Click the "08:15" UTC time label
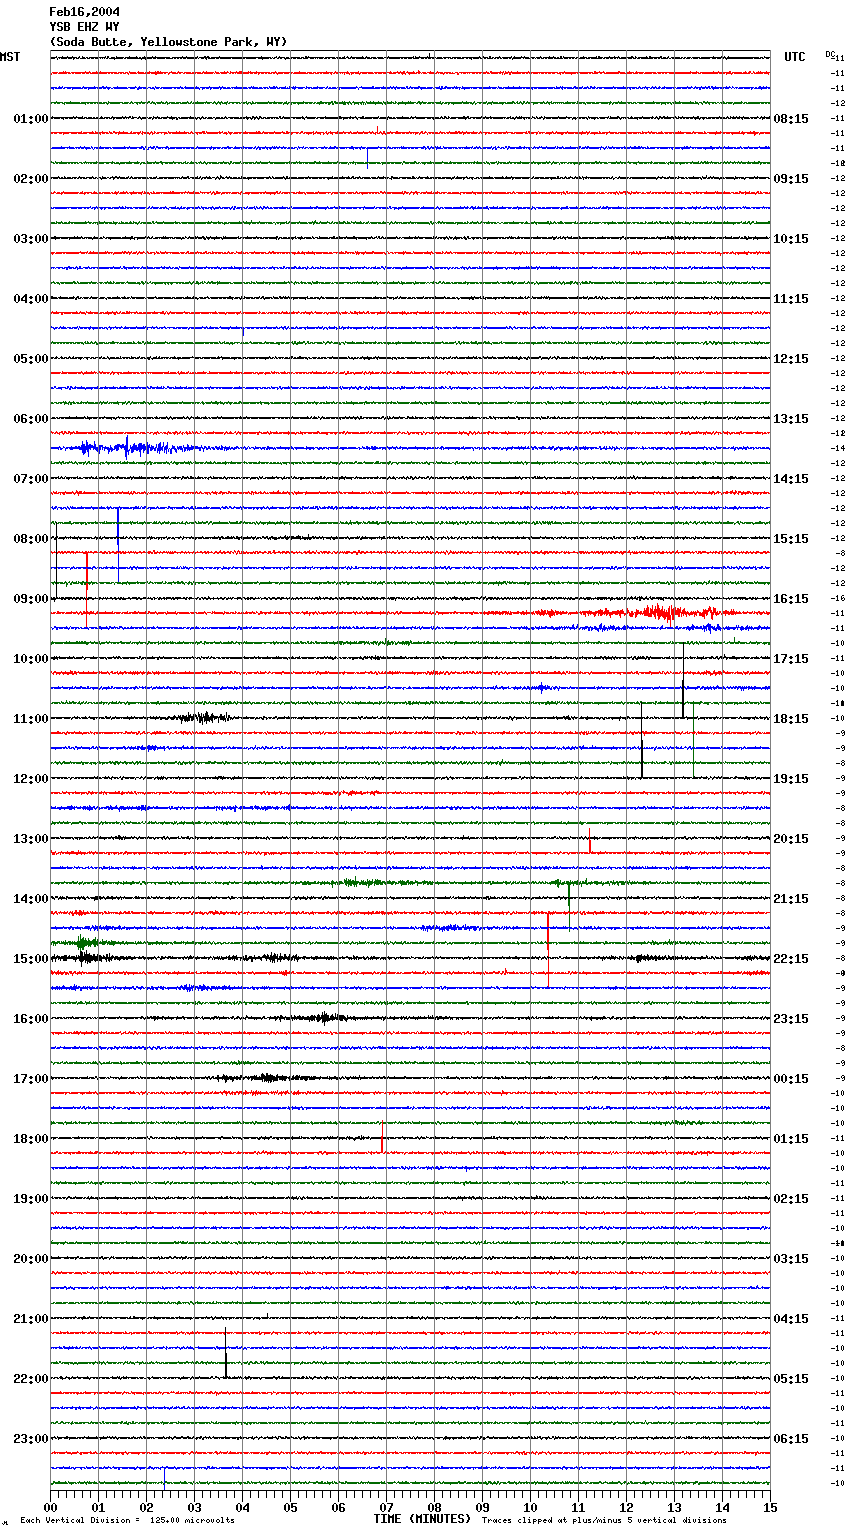 point(791,119)
